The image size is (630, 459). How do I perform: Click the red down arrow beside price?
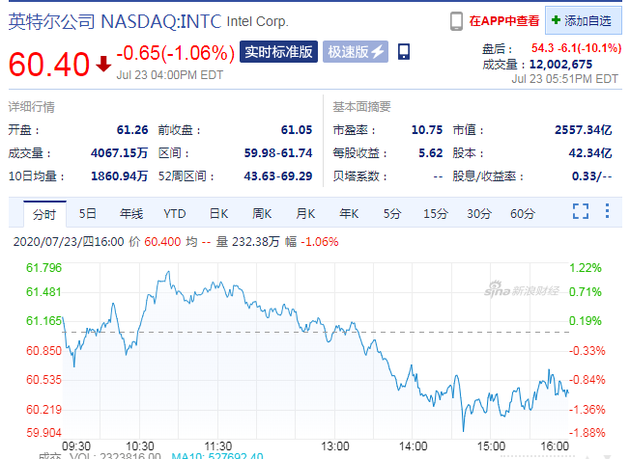[x=104, y=64]
